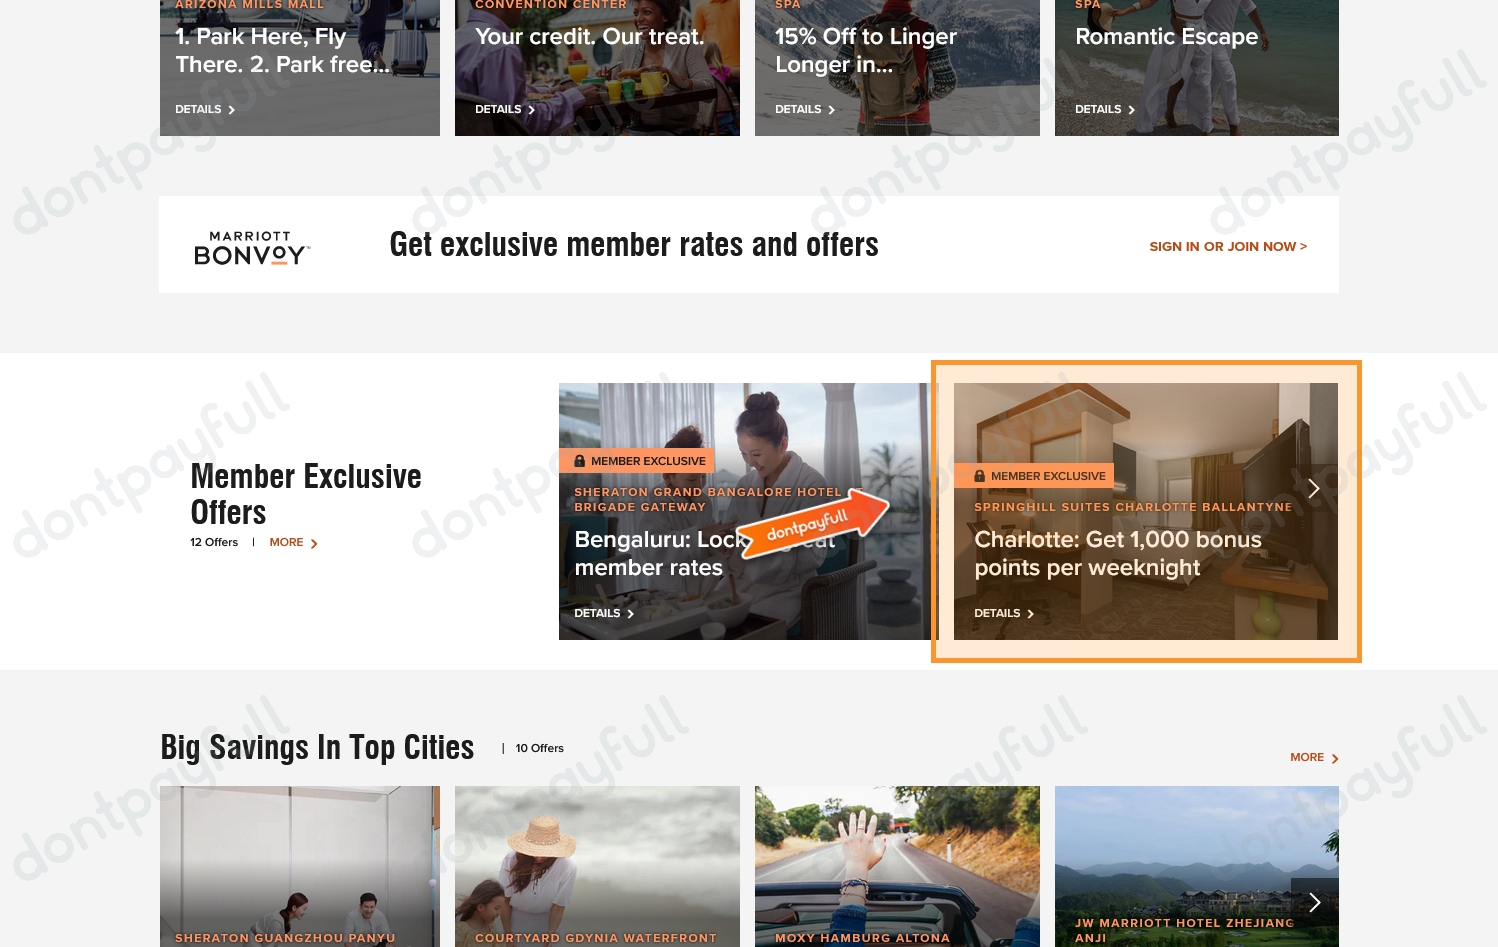The image size is (1498, 947).
Task: Click the dontpayfull orange arrow badge
Action: (x=814, y=523)
